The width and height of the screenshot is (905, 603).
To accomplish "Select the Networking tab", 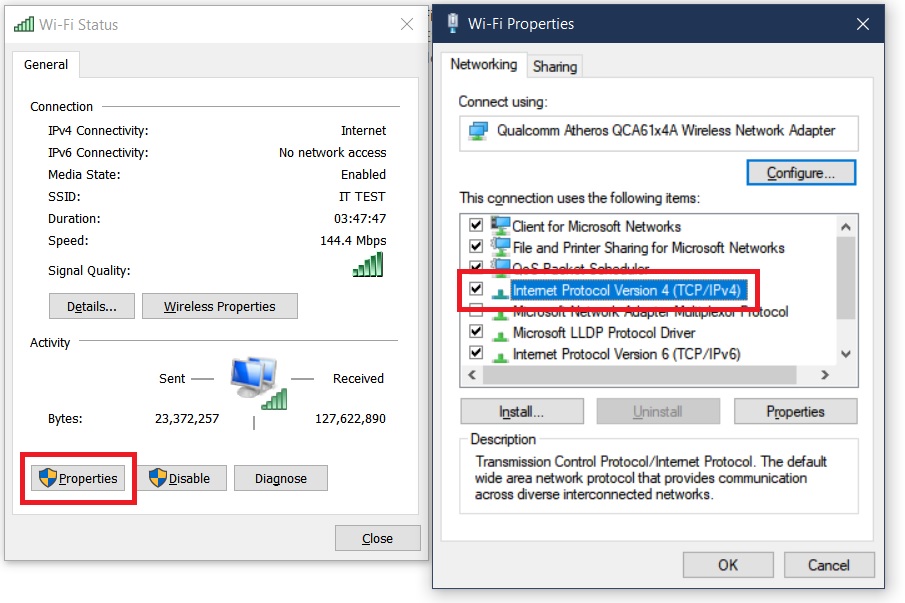I will [x=483, y=65].
